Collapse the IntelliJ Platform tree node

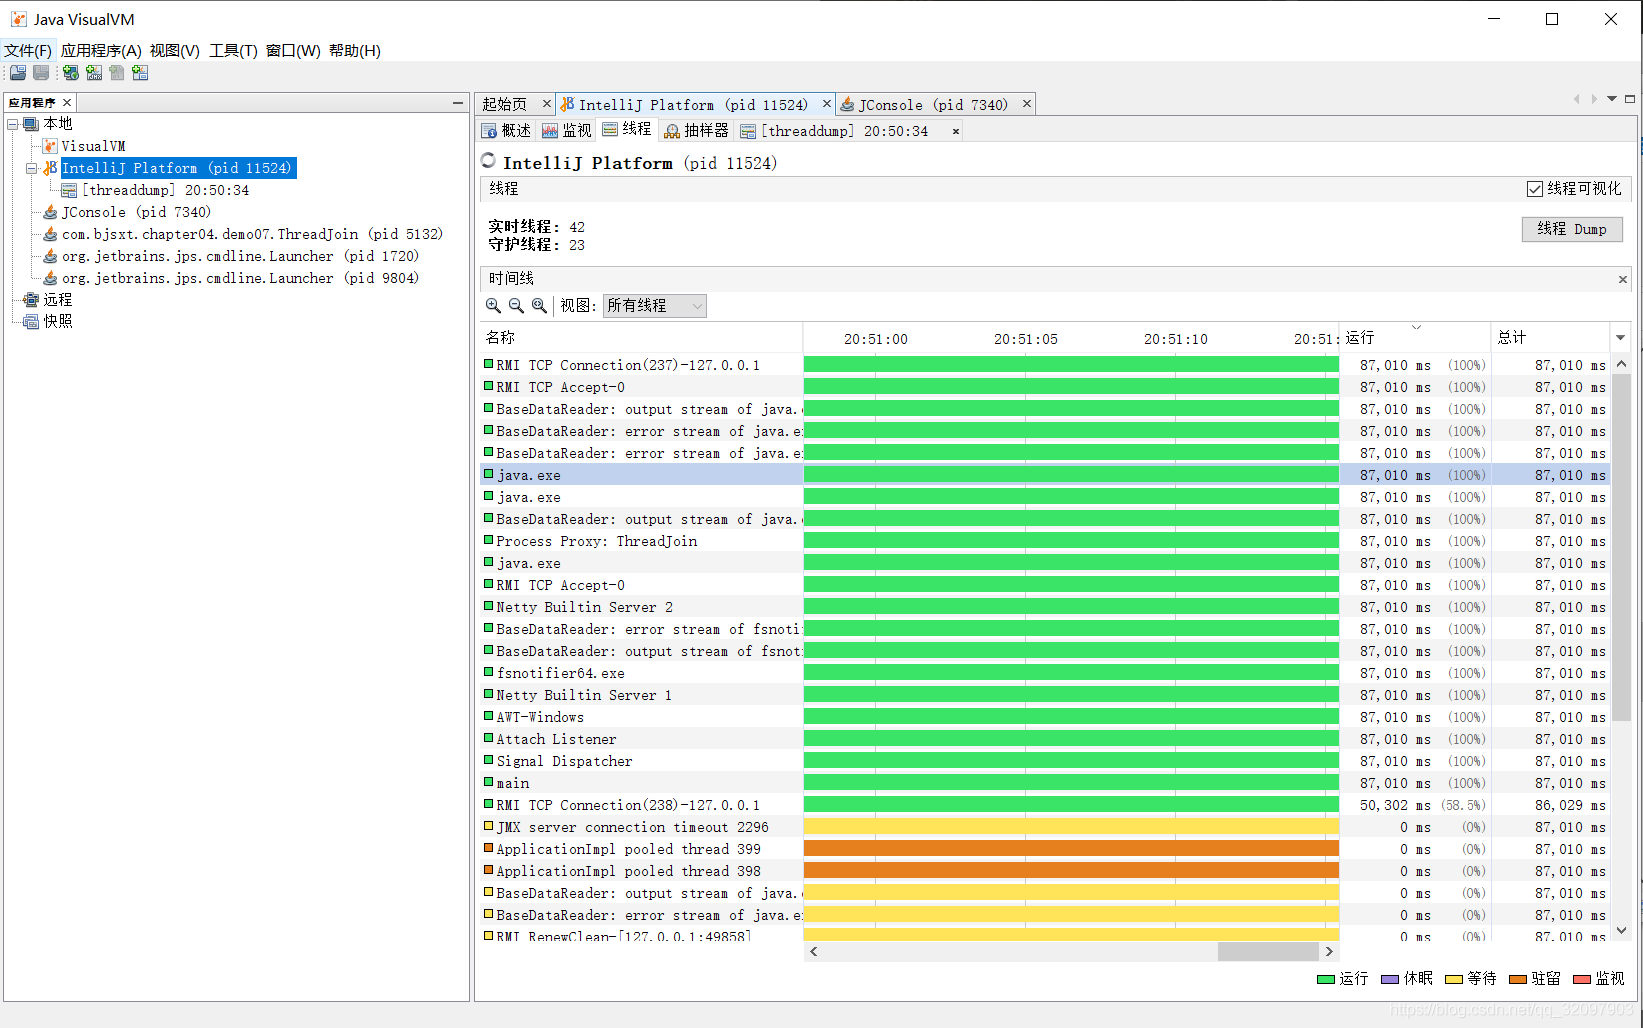(x=32, y=168)
